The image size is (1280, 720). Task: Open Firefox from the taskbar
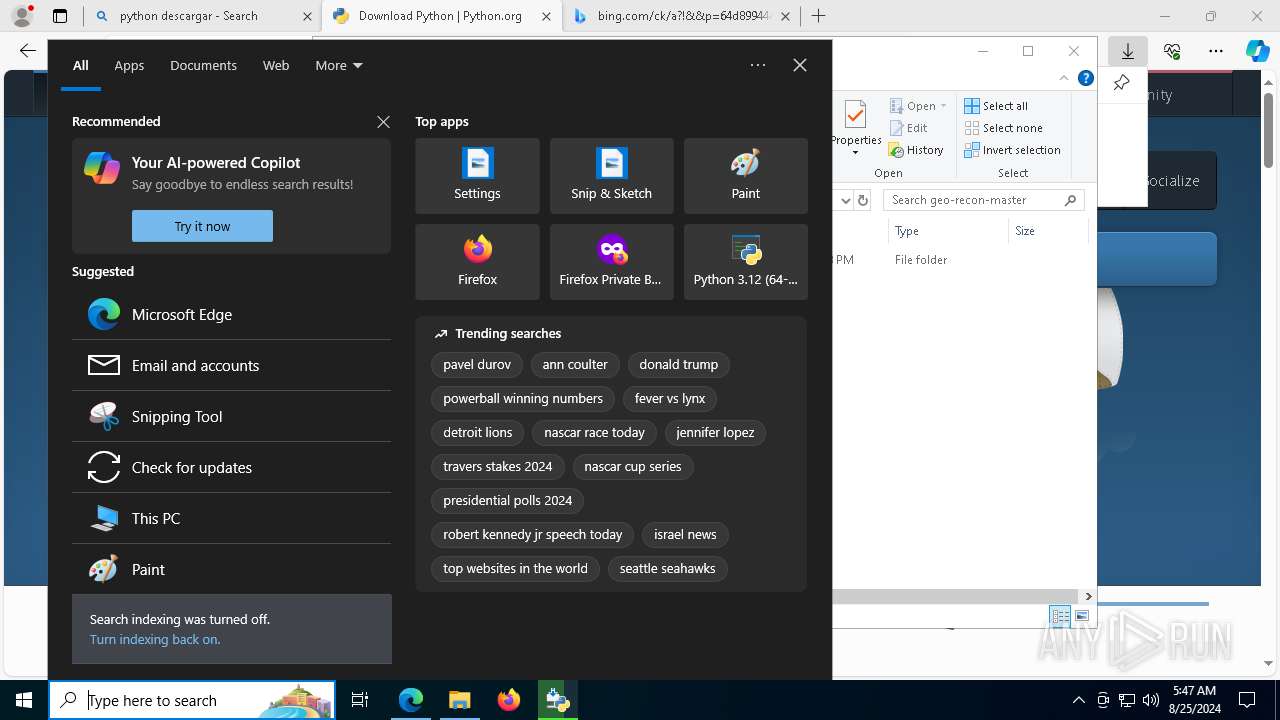pos(508,700)
